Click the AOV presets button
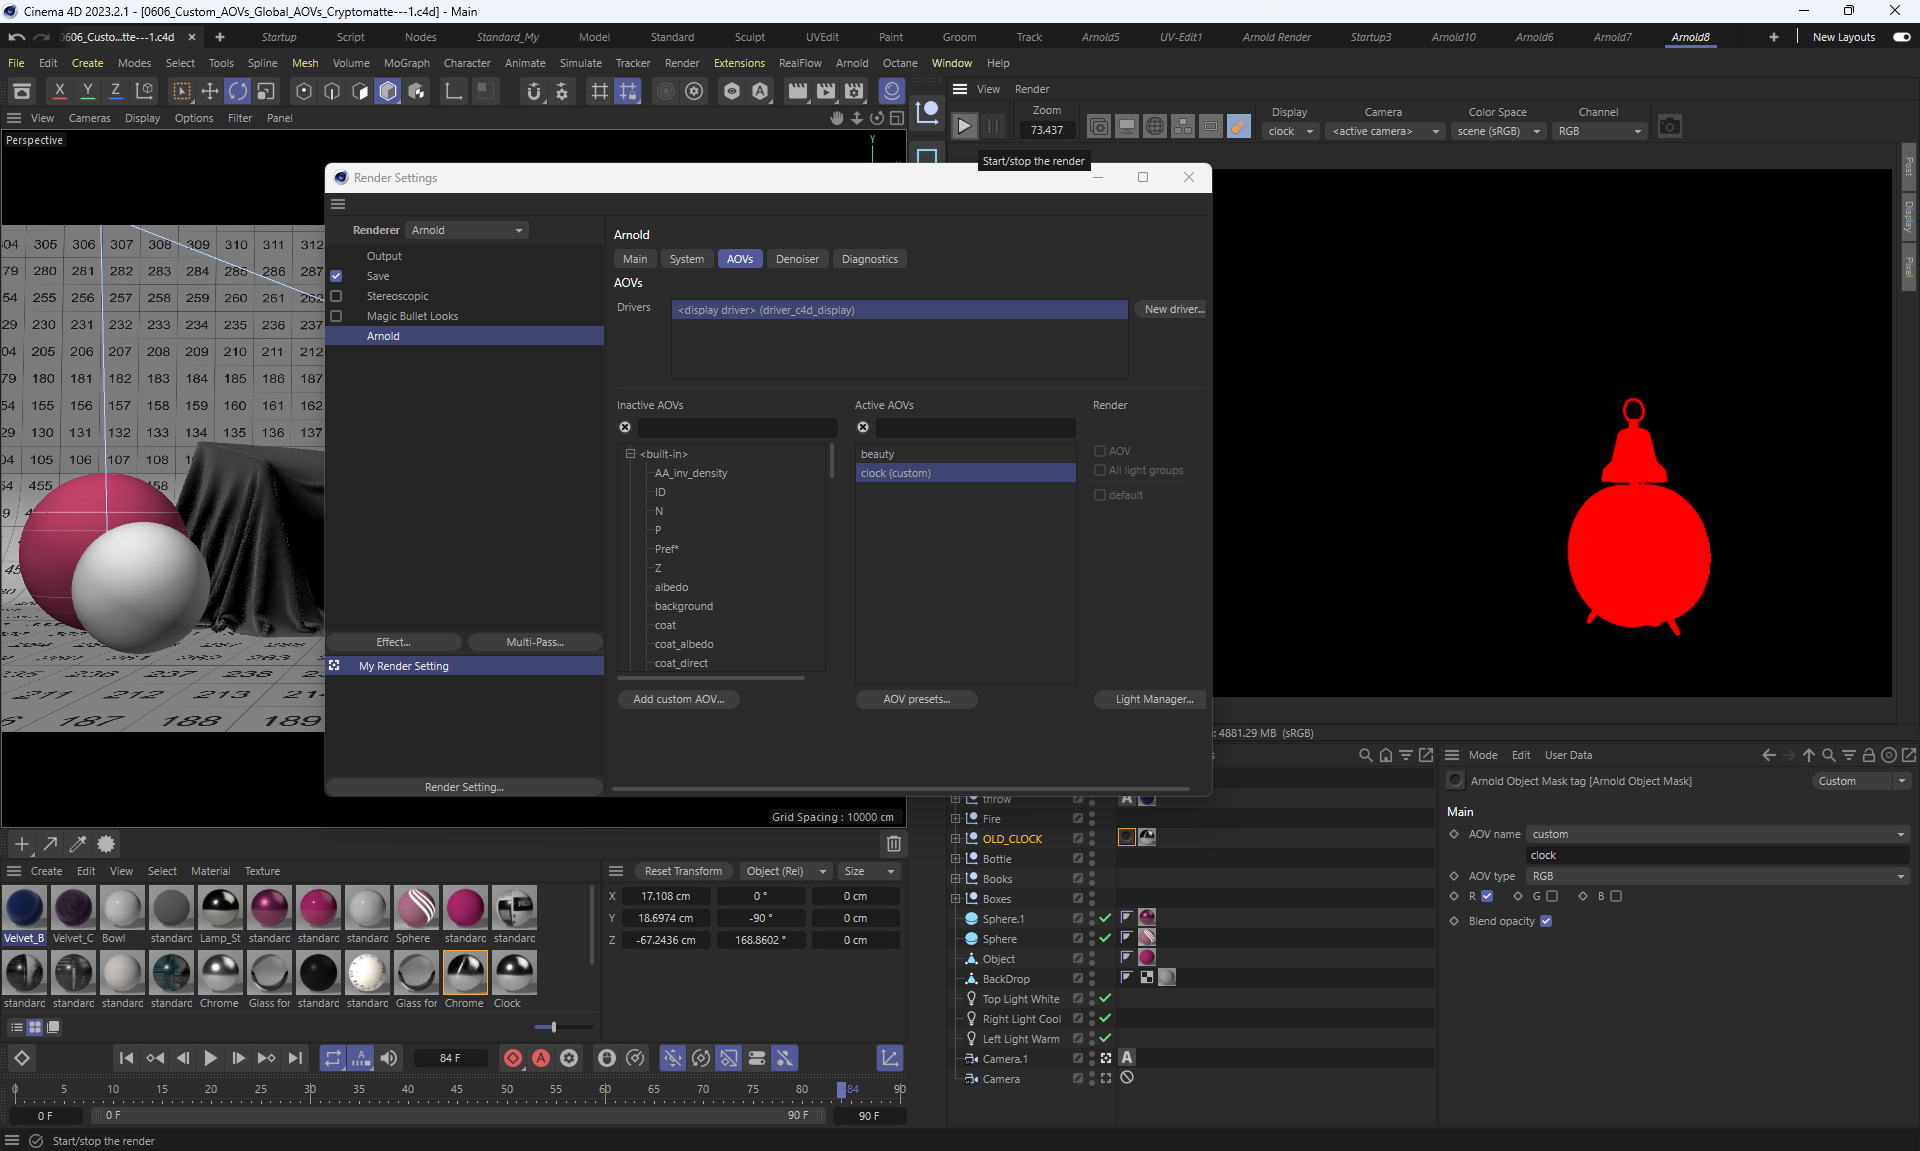Image resolution: width=1920 pixels, height=1151 pixels. point(916,699)
